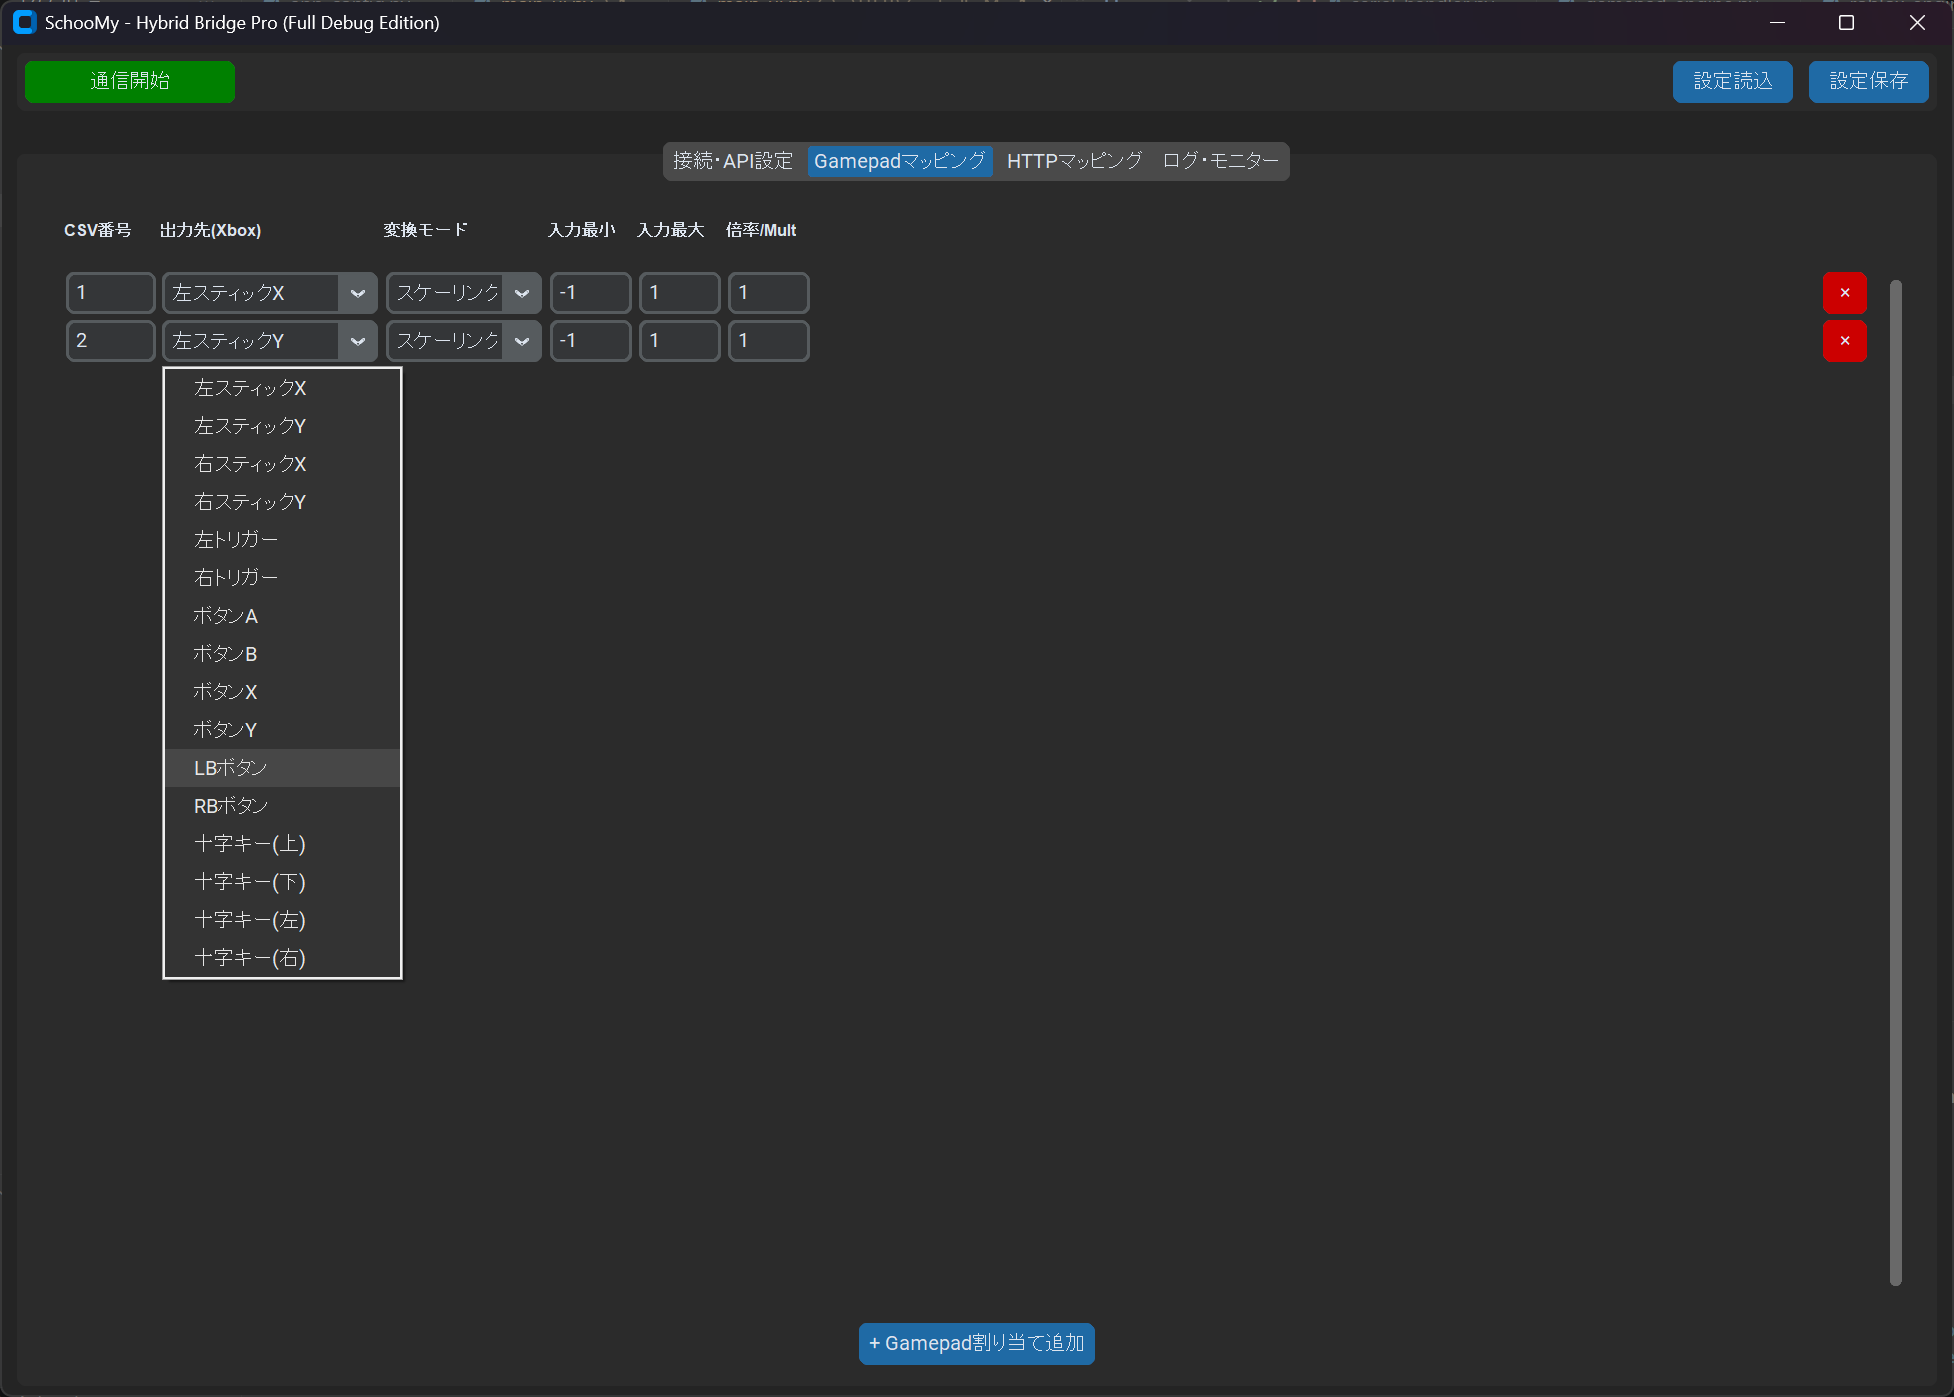Open スケーリング mode dropdown in row 1
The height and width of the screenshot is (1397, 1954).
(x=464, y=293)
